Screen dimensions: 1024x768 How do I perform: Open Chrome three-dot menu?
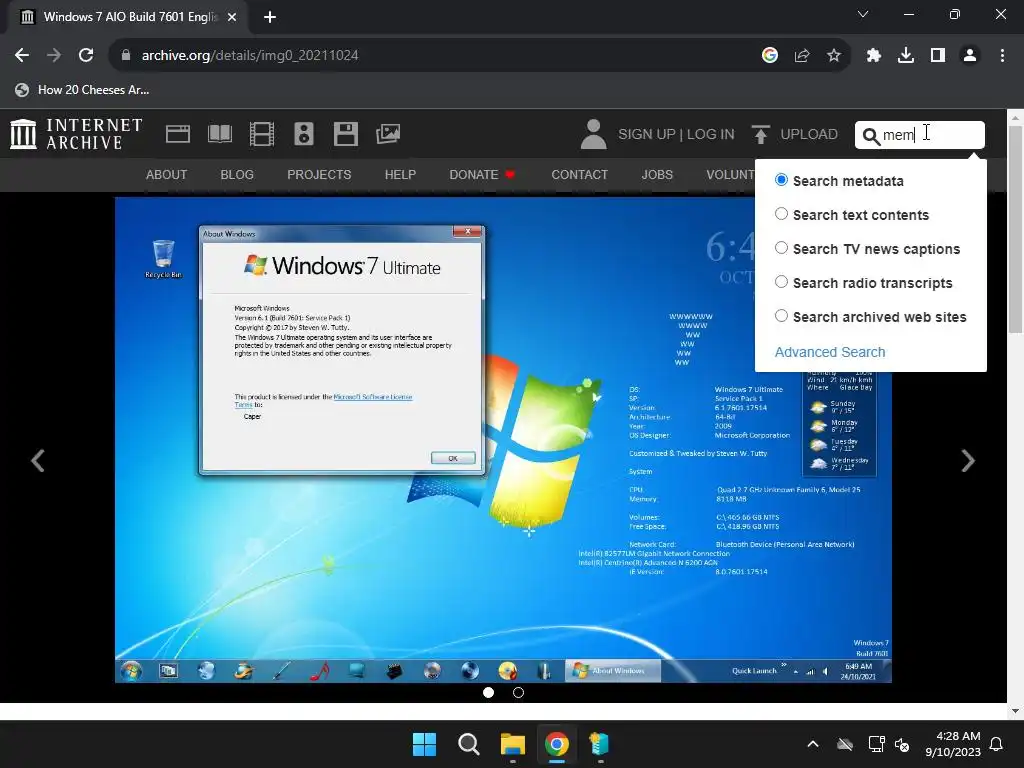point(1002,56)
